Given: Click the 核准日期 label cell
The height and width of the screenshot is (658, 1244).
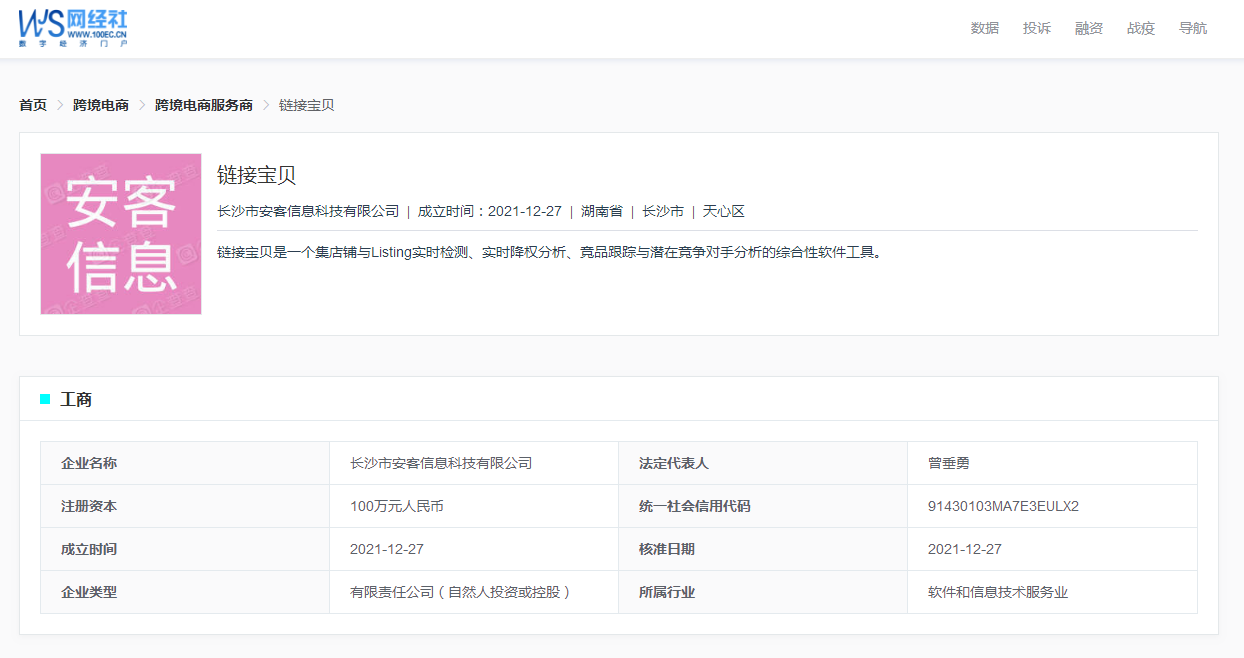Looking at the screenshot, I should (x=763, y=549).
